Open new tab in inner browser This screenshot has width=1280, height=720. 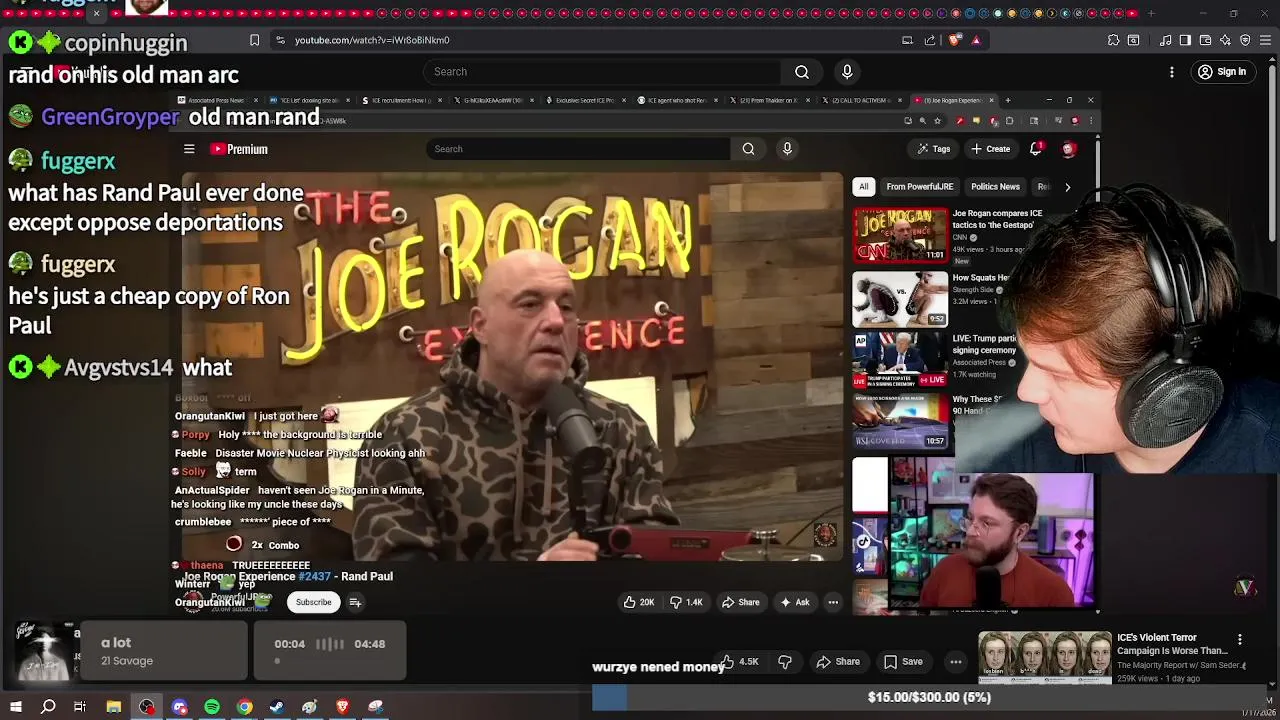(1007, 100)
